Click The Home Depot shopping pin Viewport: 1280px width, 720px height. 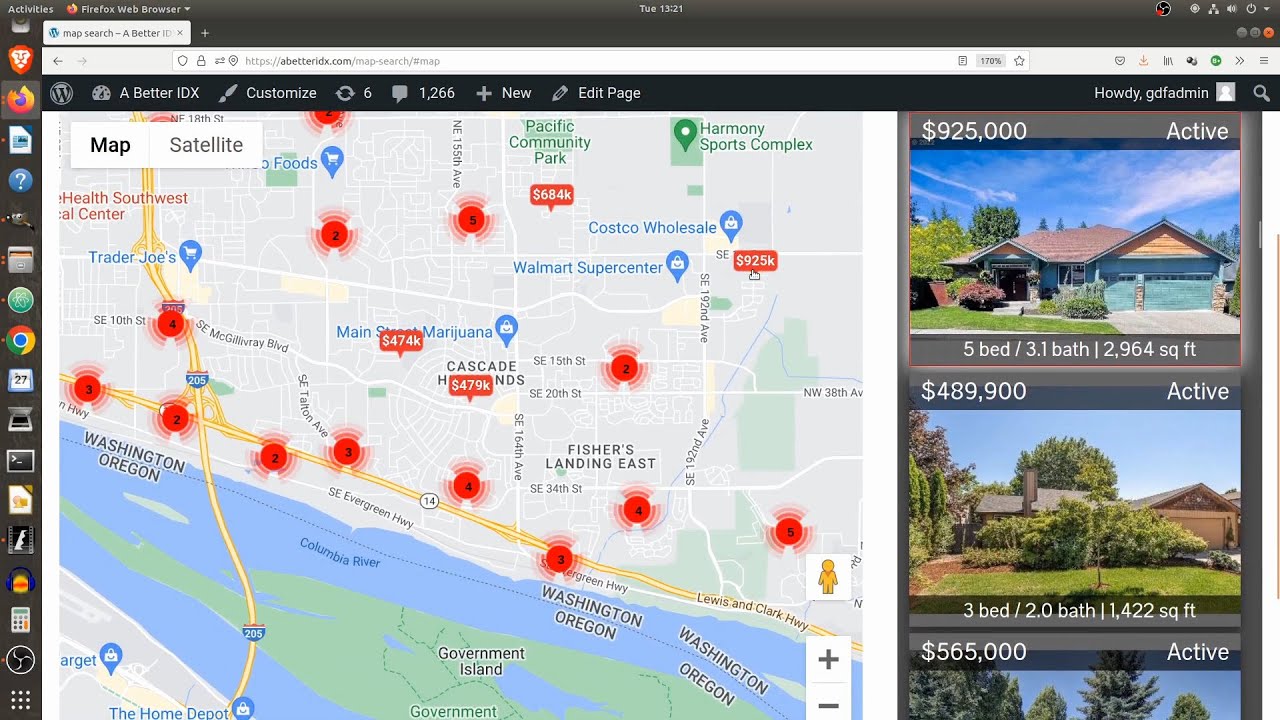tap(242, 708)
